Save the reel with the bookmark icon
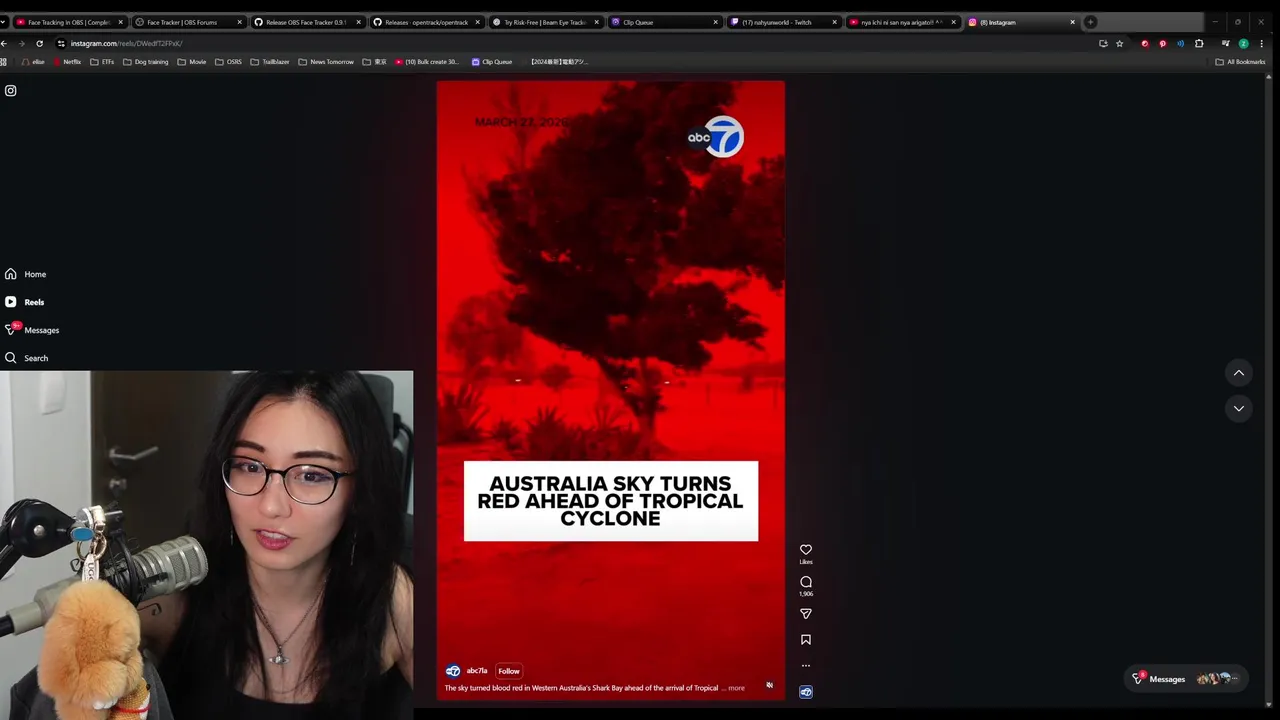Screen dimensions: 1280x720 806,640
